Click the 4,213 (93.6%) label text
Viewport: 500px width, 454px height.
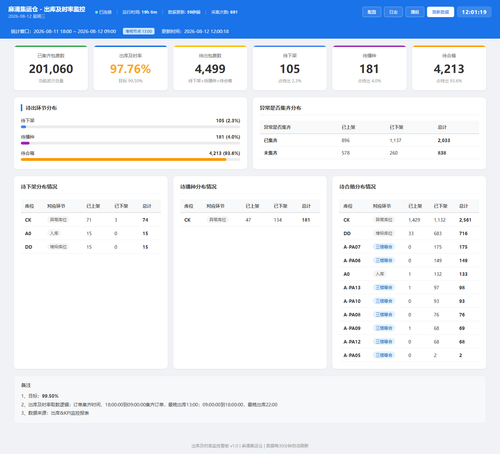[x=225, y=153]
